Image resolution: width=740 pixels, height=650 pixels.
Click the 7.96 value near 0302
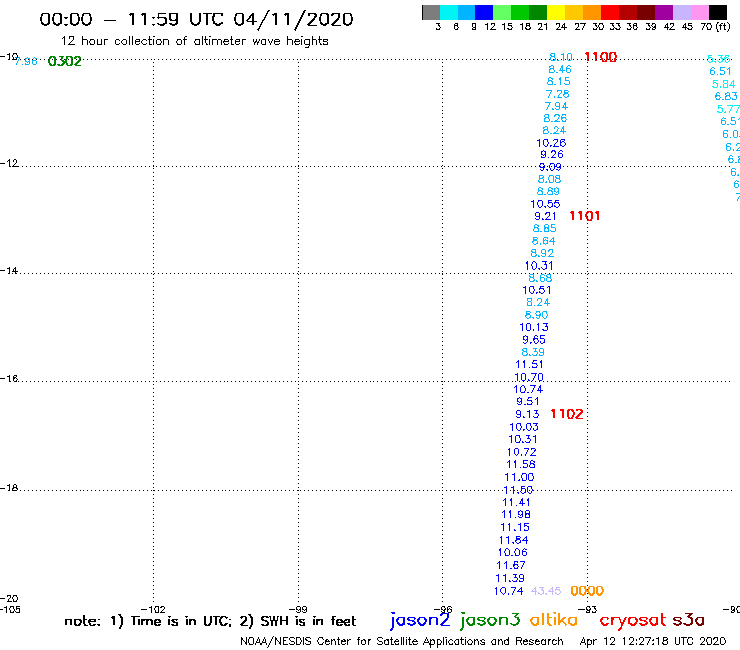[x=26, y=61]
